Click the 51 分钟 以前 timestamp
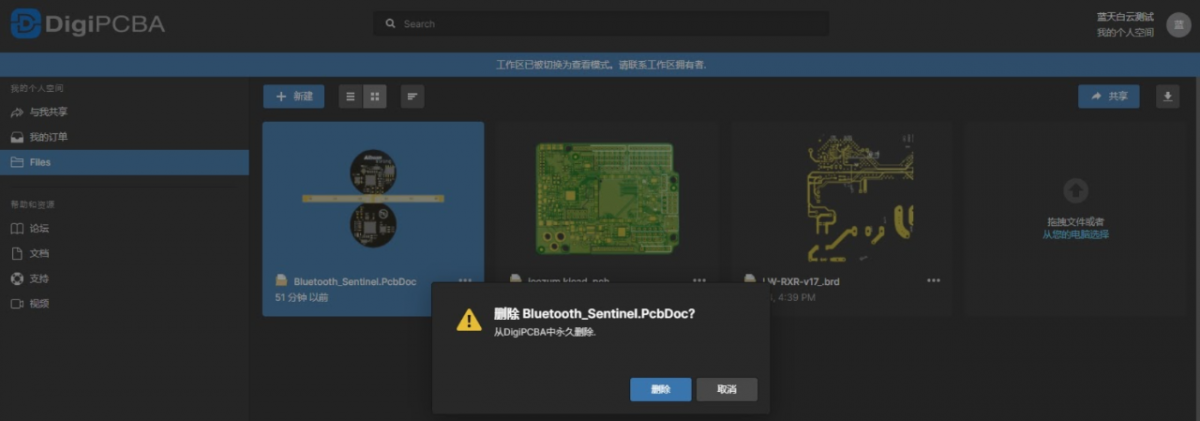The image size is (1200, 421). pos(301,298)
